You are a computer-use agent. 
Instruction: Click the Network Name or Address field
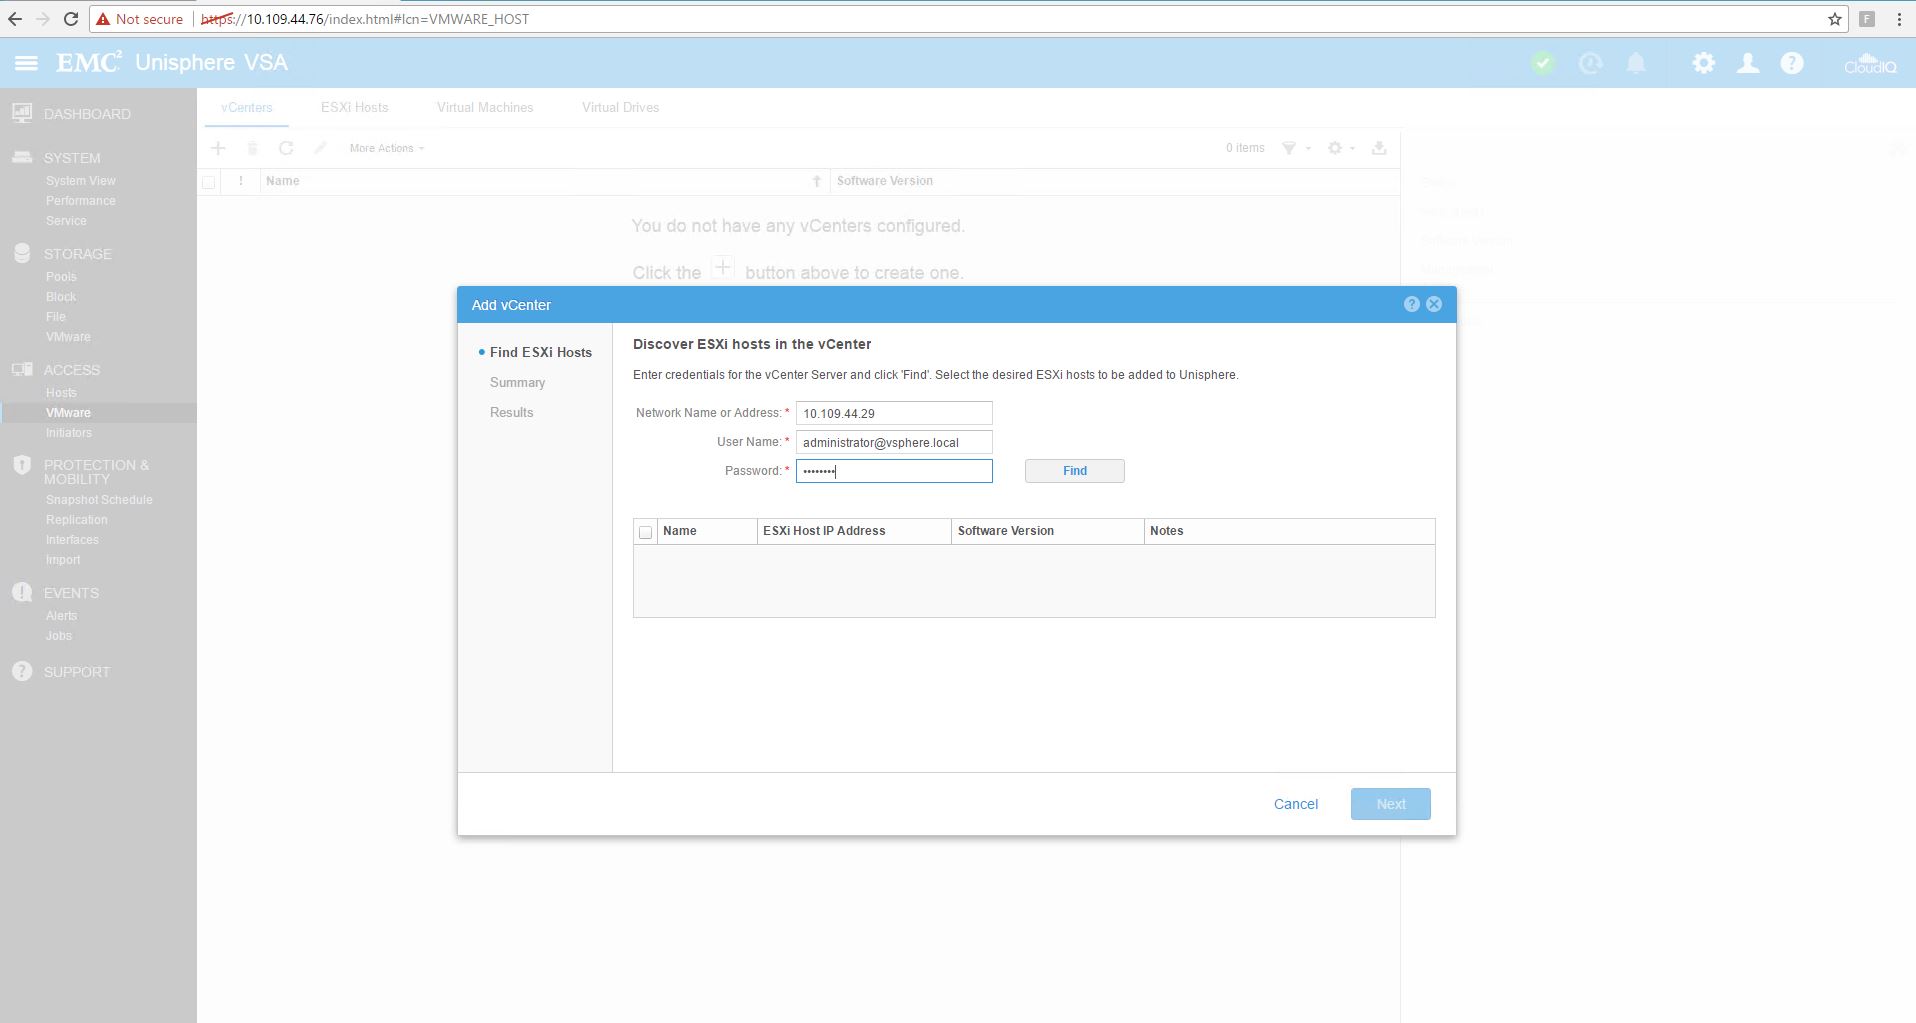coord(893,413)
